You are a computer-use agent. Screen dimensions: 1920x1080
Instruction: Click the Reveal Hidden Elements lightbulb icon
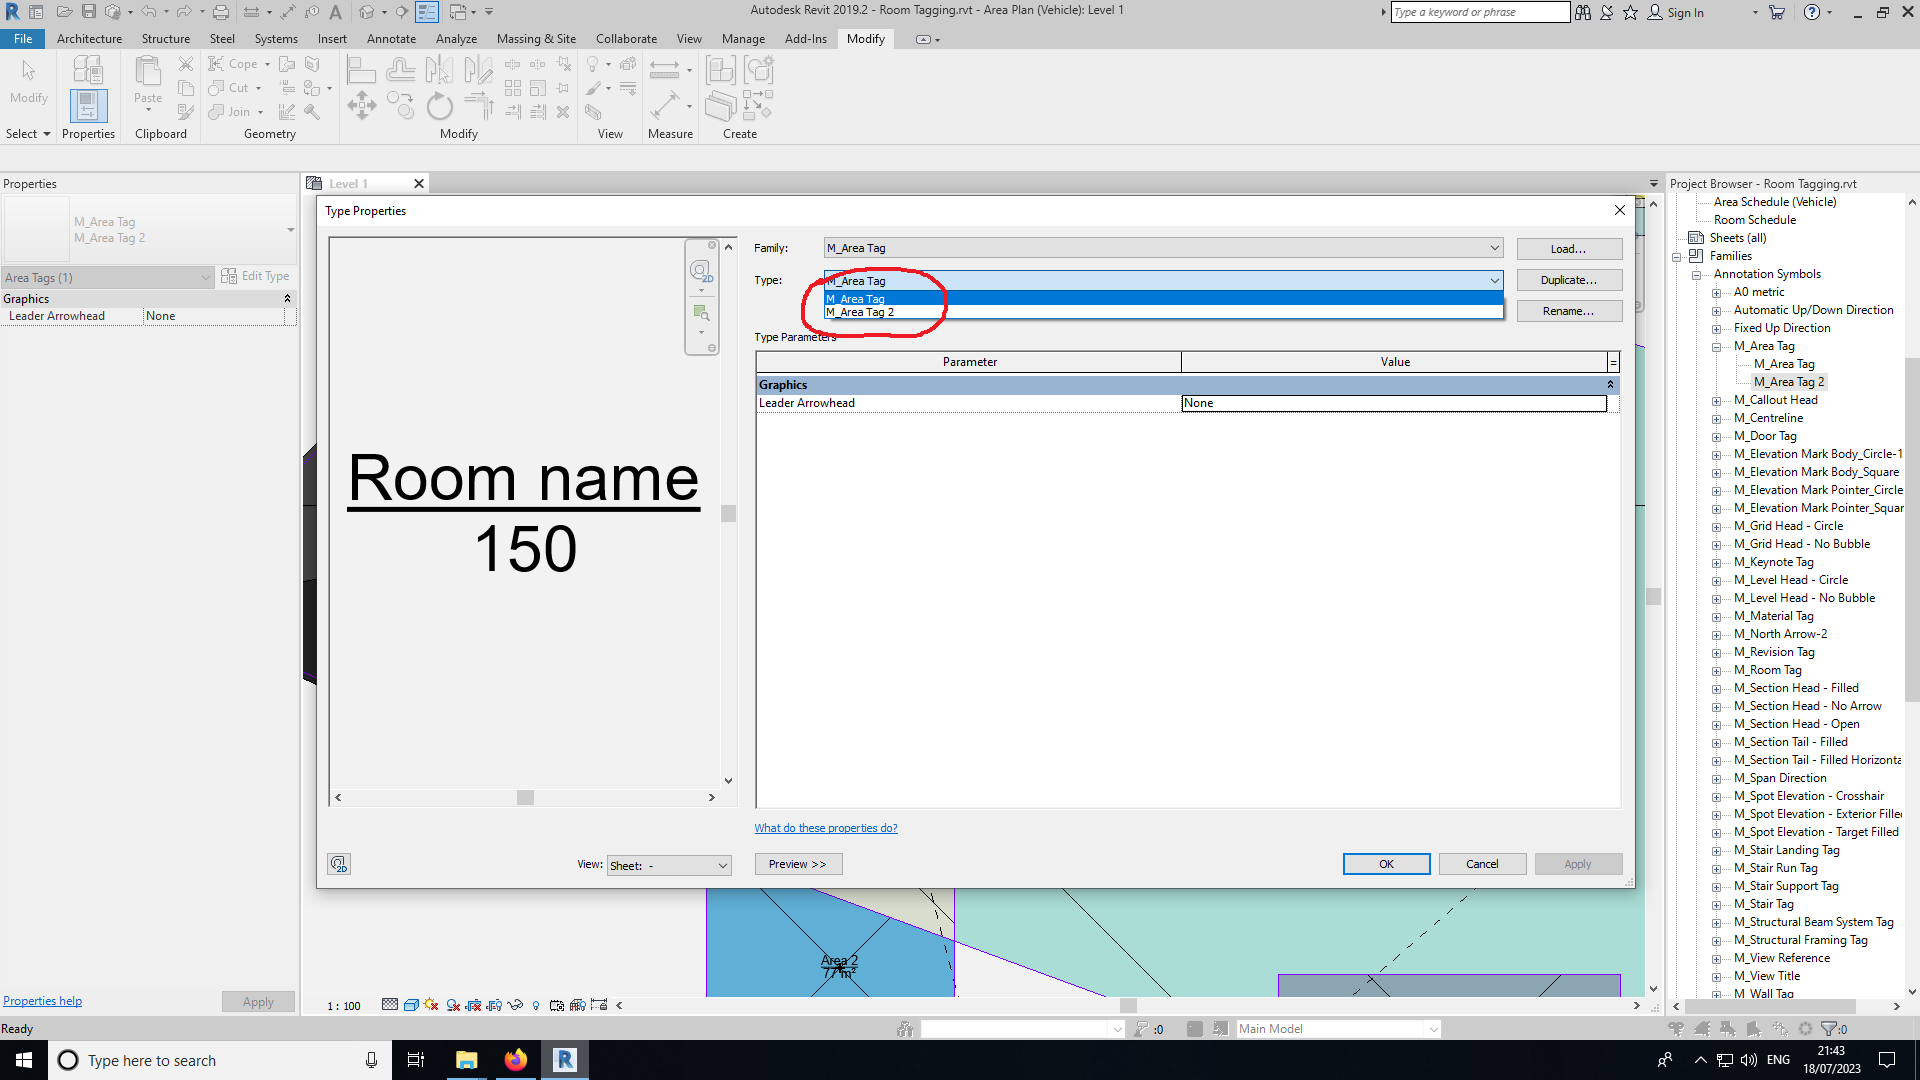point(537,1005)
